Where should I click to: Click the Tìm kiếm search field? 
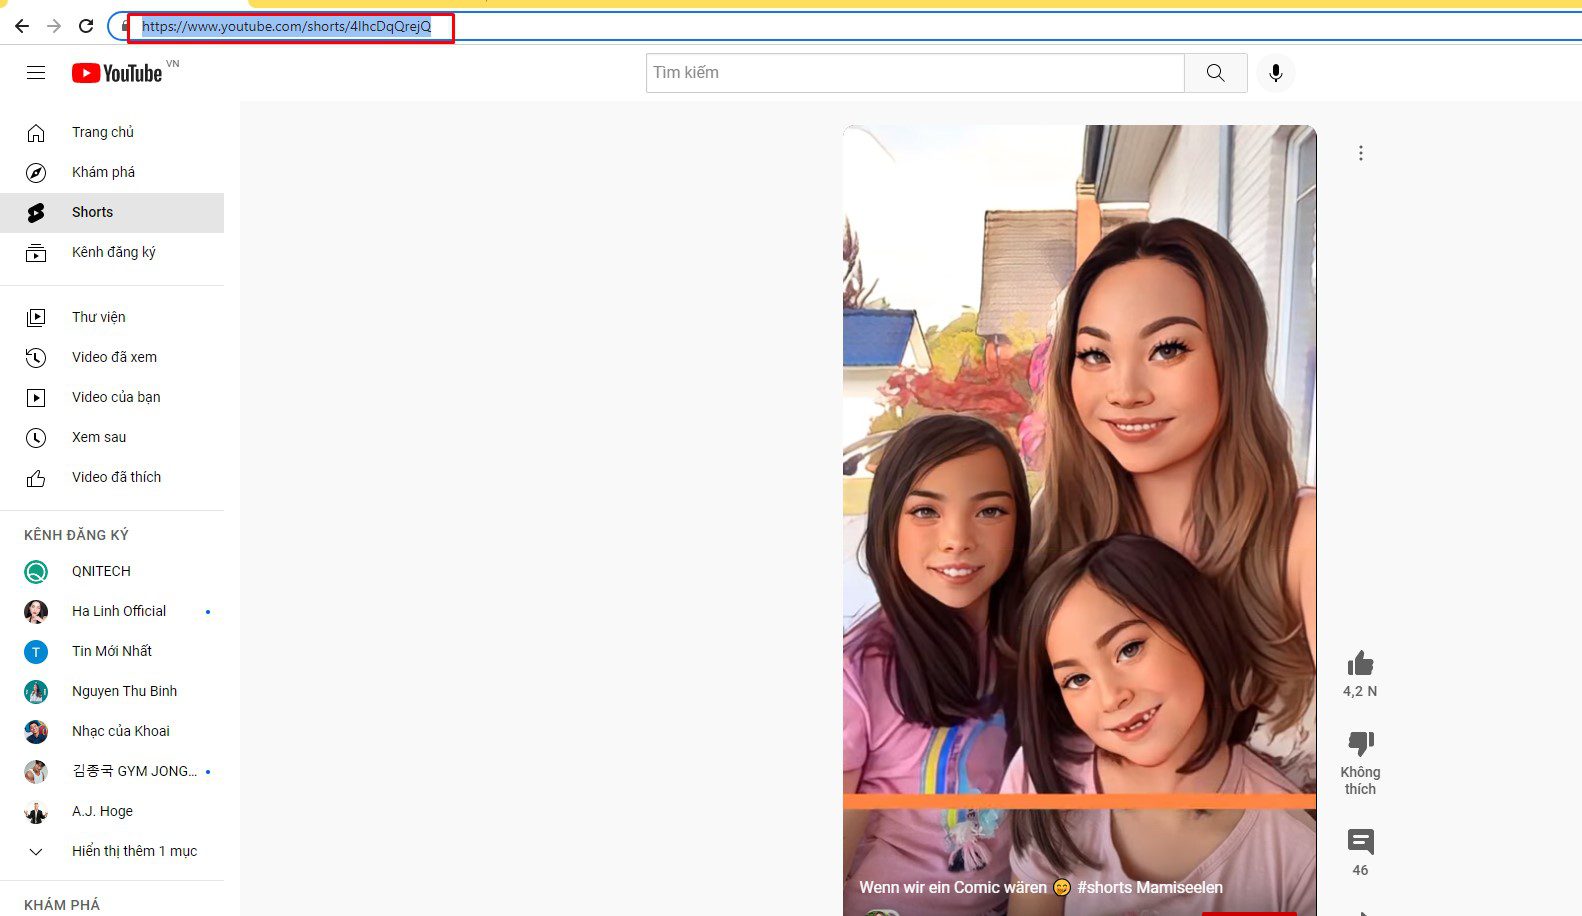tap(915, 73)
